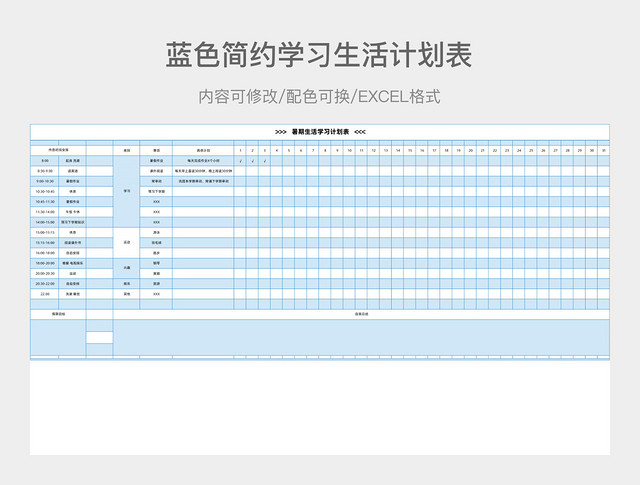Click the 8:00 time cell
640x485 pixels.
coord(45,161)
